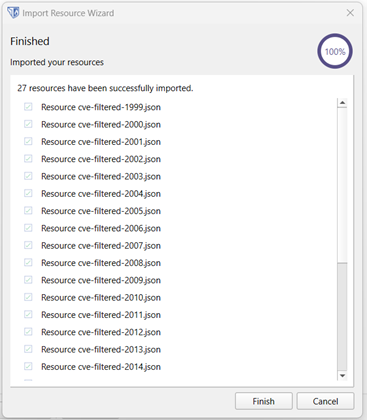Screen dimensions: 367x420
Task: Select text Resource cve-filtered-2003.json
Action: [x=101, y=177]
